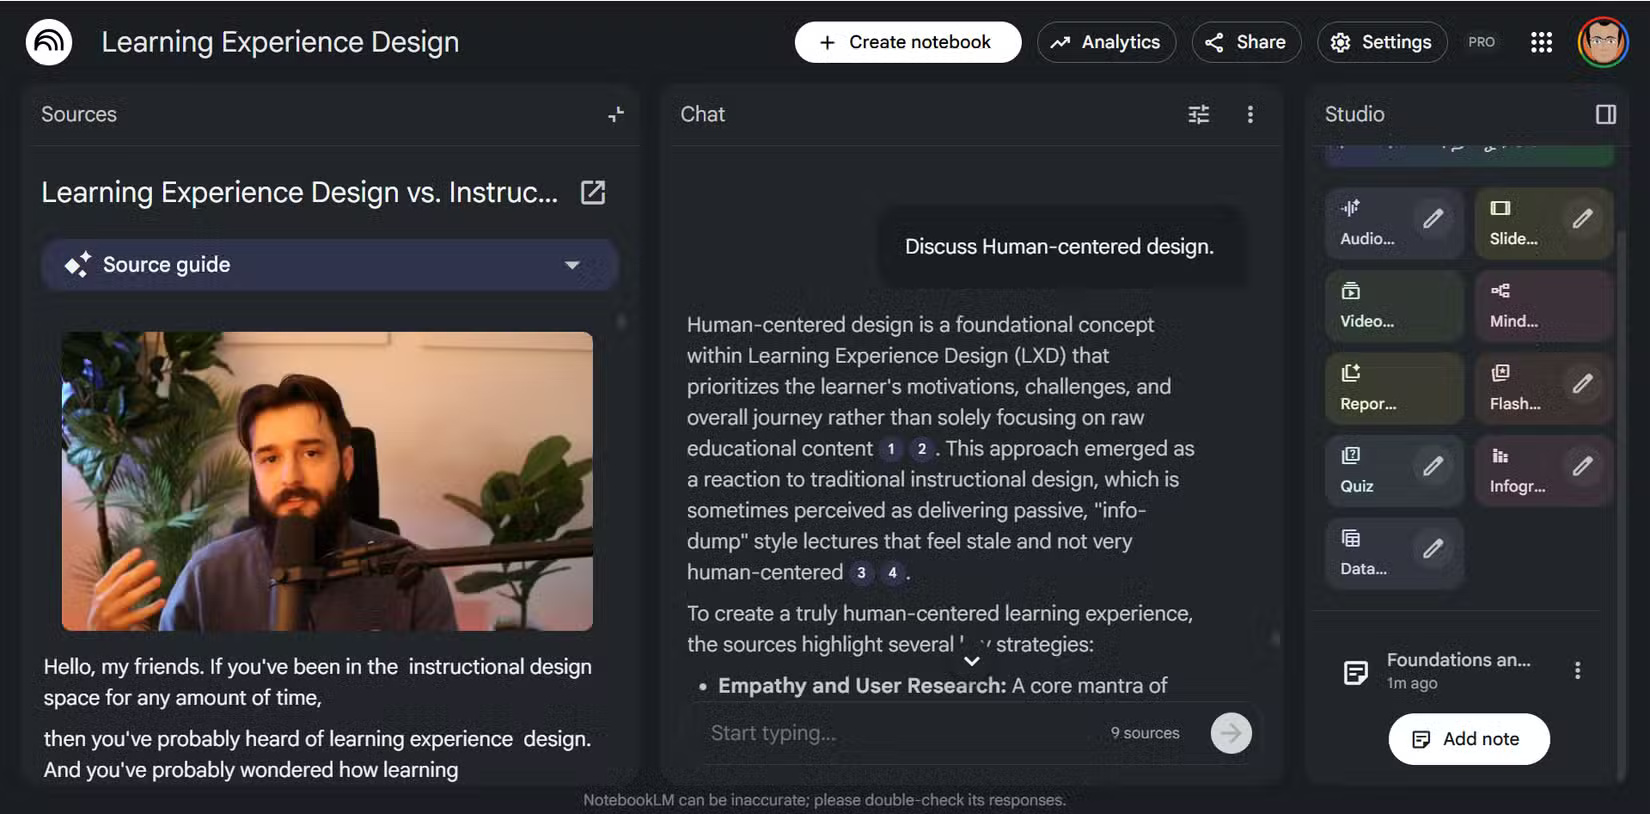The height and width of the screenshot is (814, 1650).
Task: Toggle the Studio panel sidebar
Action: (1605, 115)
